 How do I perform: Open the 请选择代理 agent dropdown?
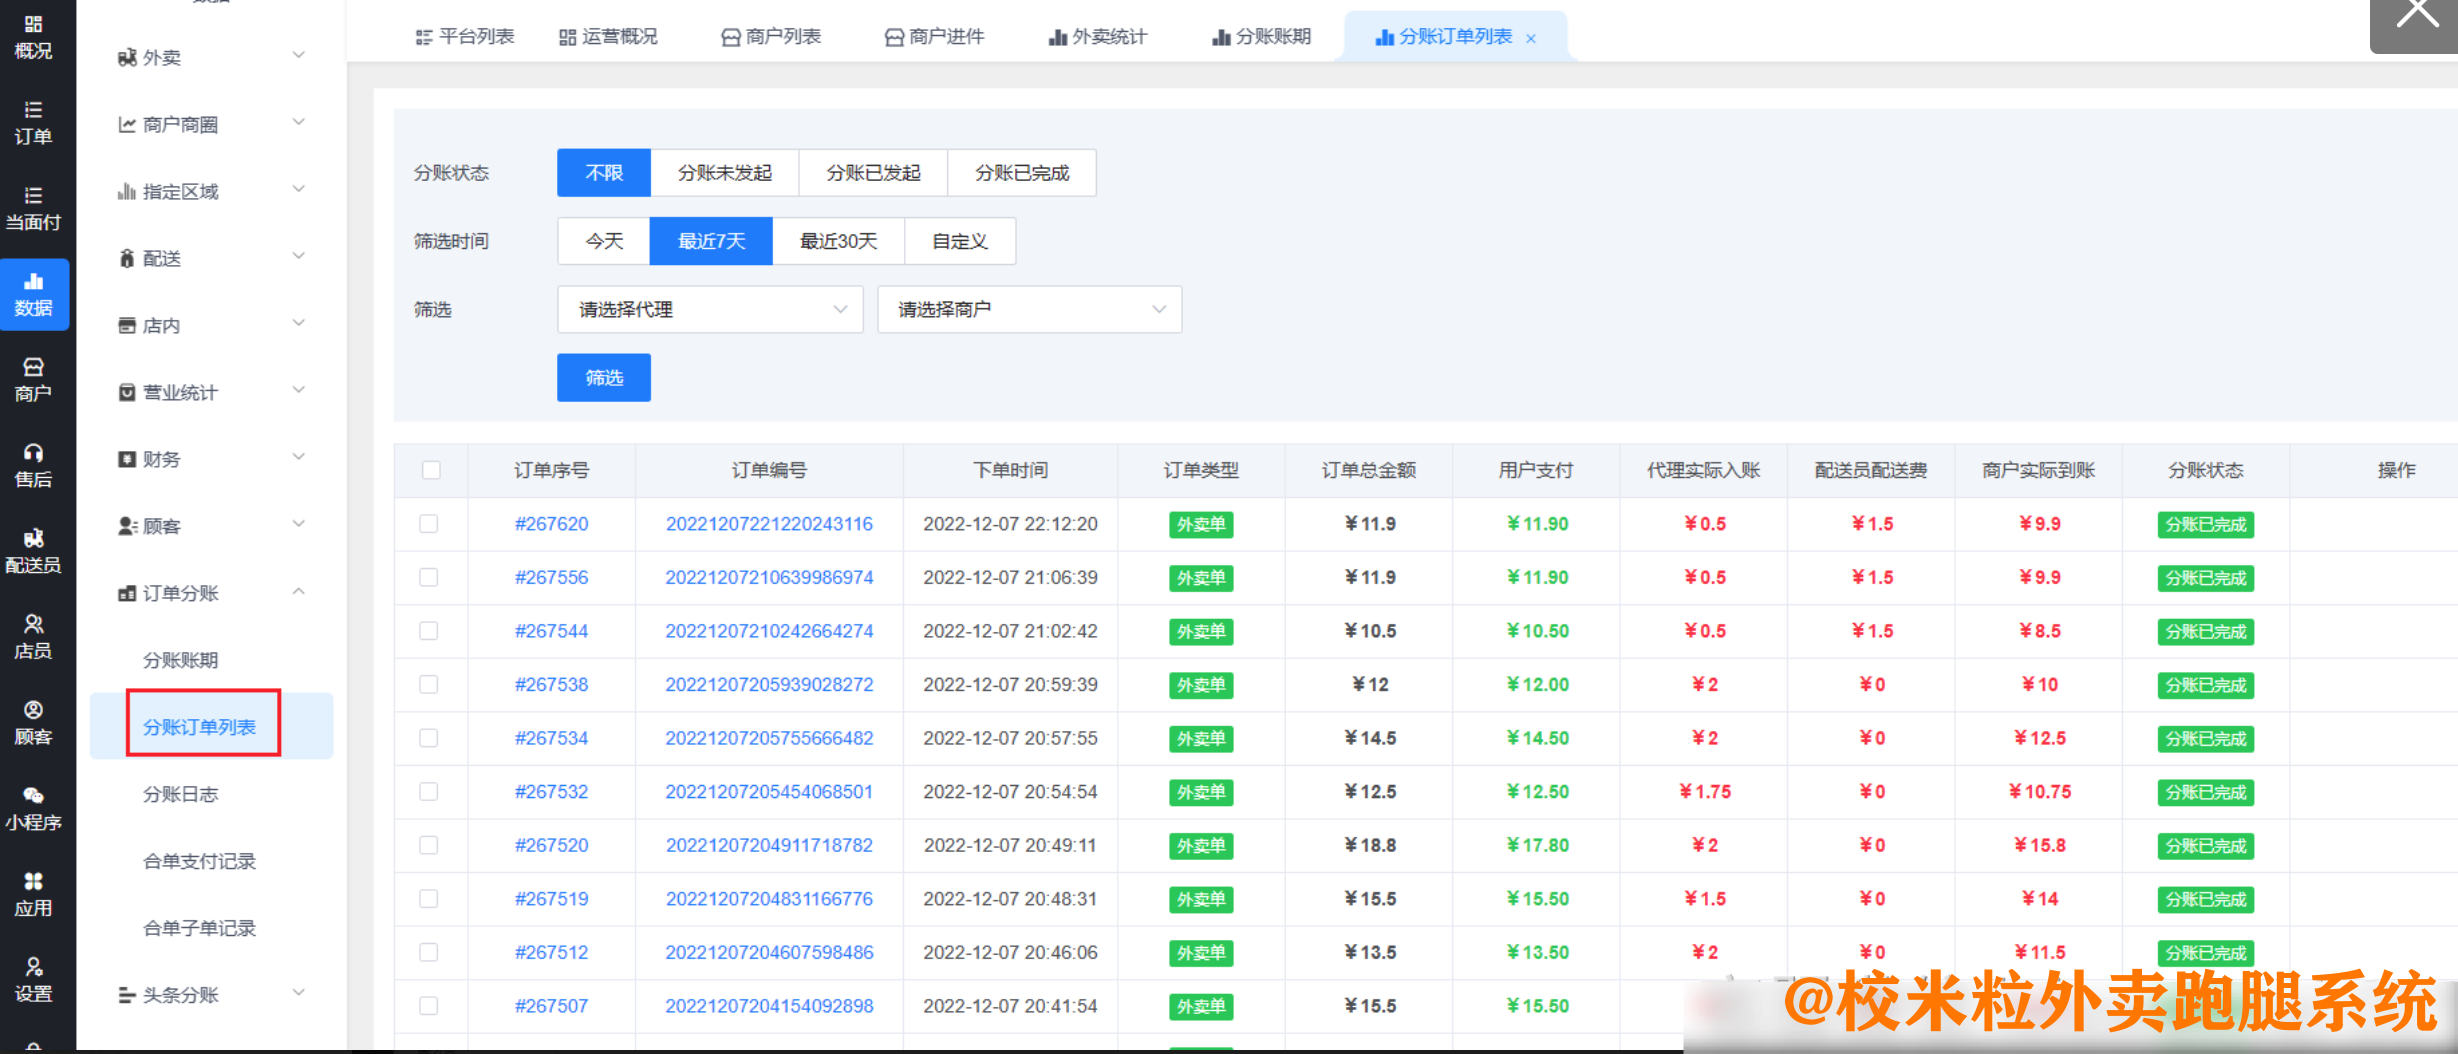710,309
